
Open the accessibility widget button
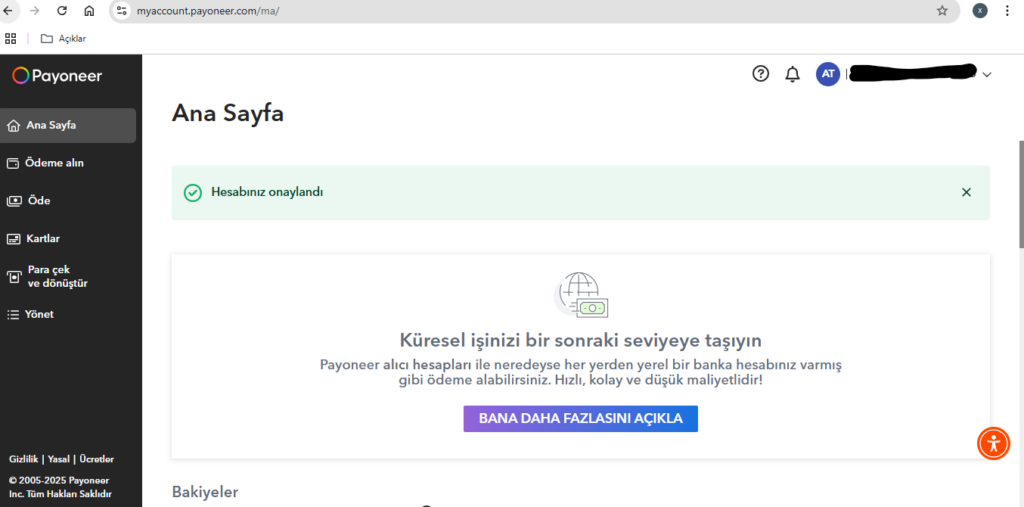993,443
